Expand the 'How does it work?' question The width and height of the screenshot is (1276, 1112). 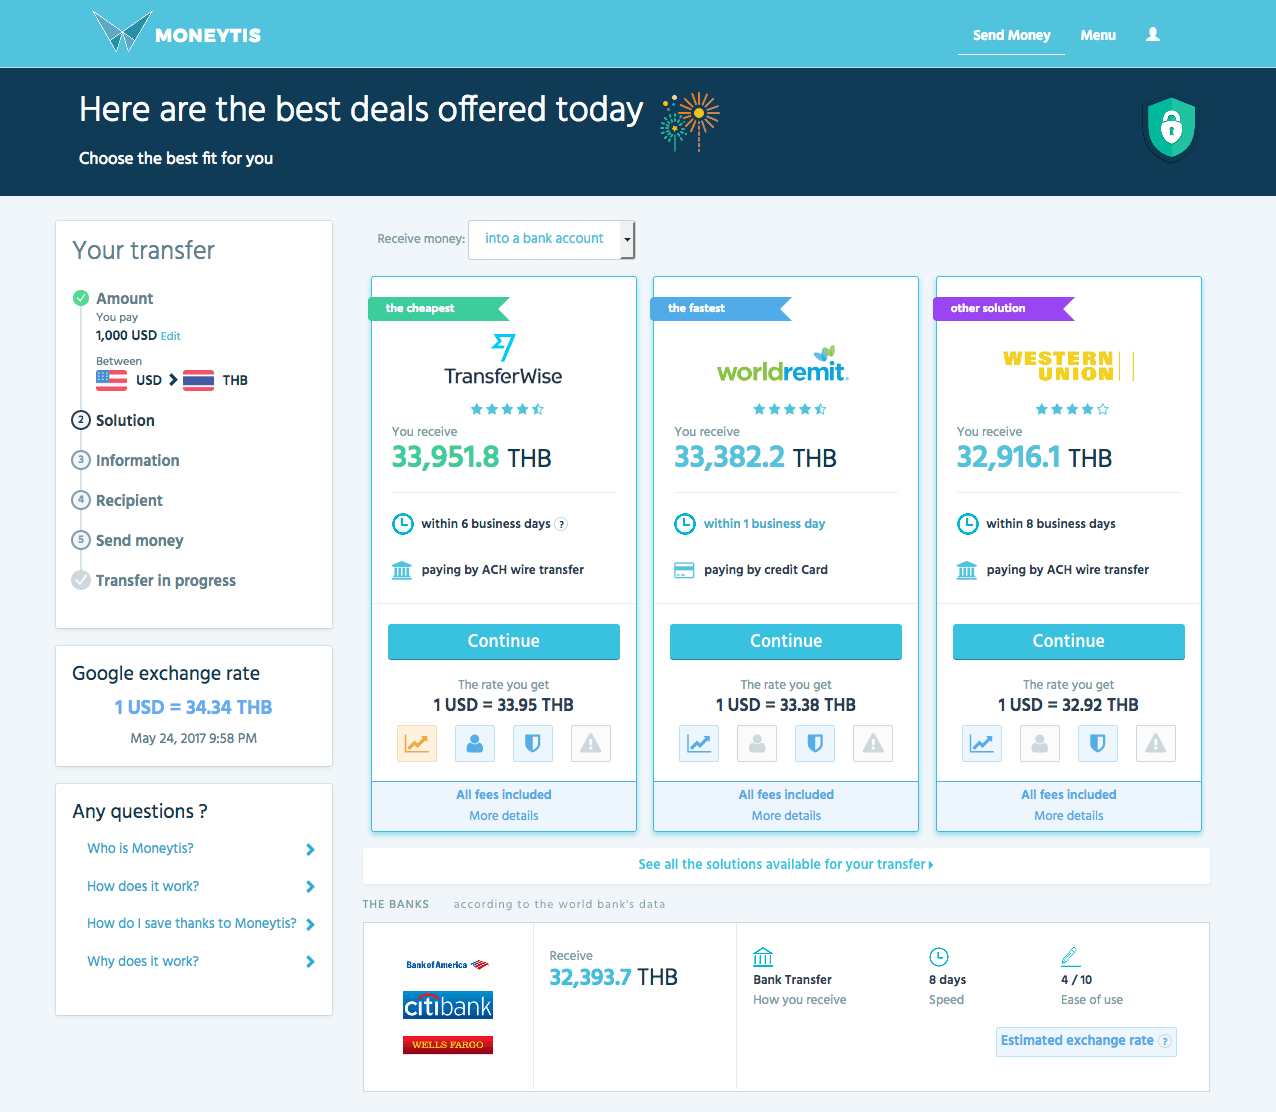[201, 887]
